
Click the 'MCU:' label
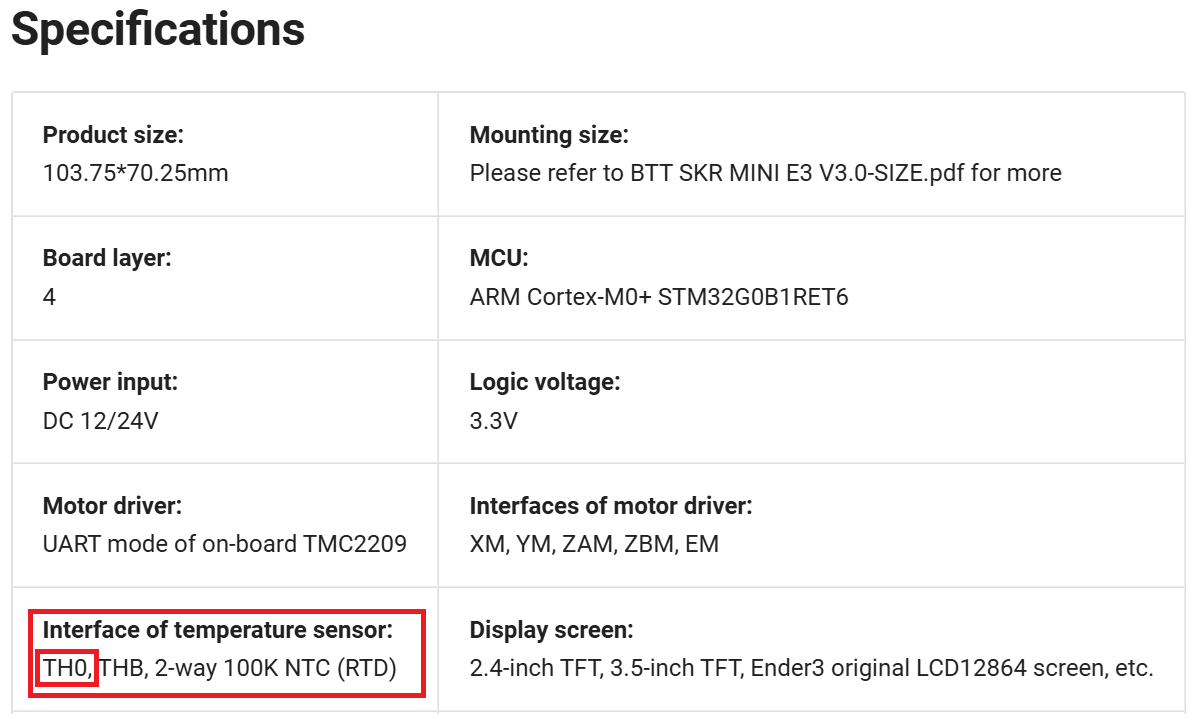[x=498, y=258]
